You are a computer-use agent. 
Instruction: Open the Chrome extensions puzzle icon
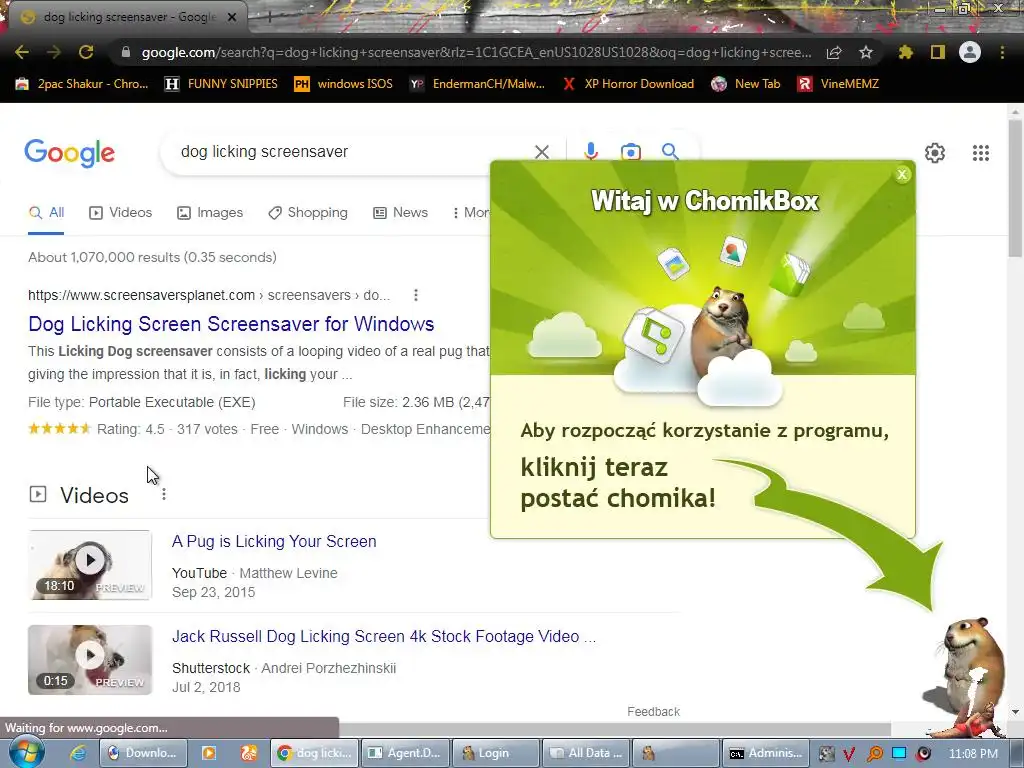point(906,52)
